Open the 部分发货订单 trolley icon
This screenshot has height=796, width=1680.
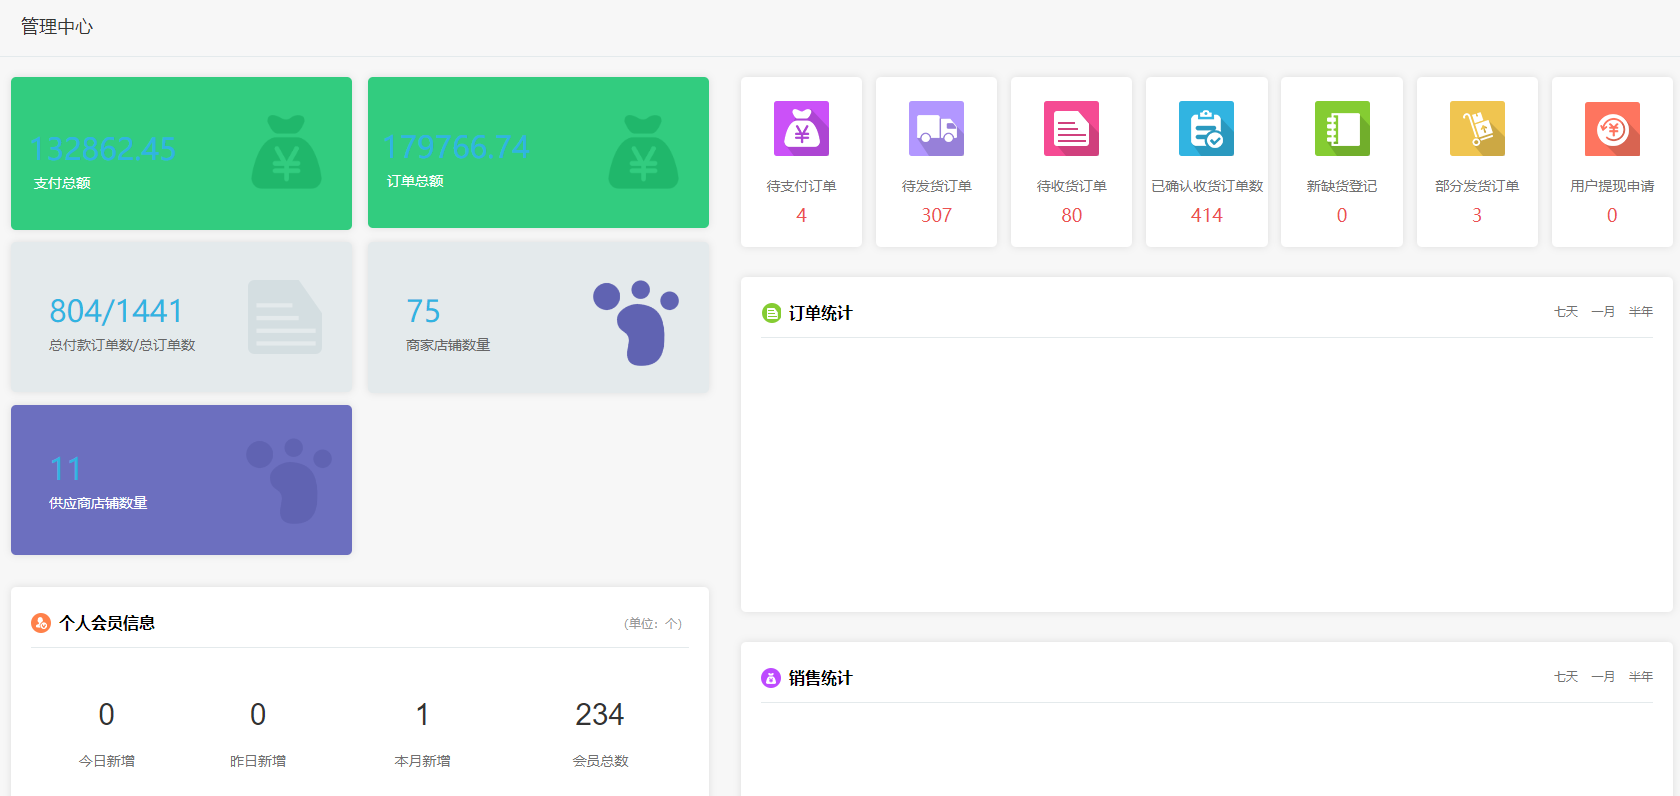[x=1477, y=128]
